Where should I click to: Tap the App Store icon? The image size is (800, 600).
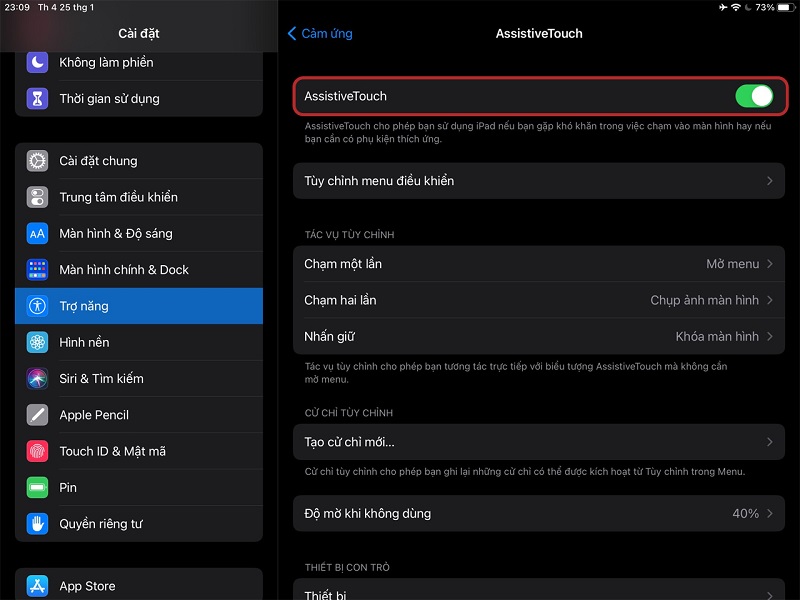coord(37,586)
